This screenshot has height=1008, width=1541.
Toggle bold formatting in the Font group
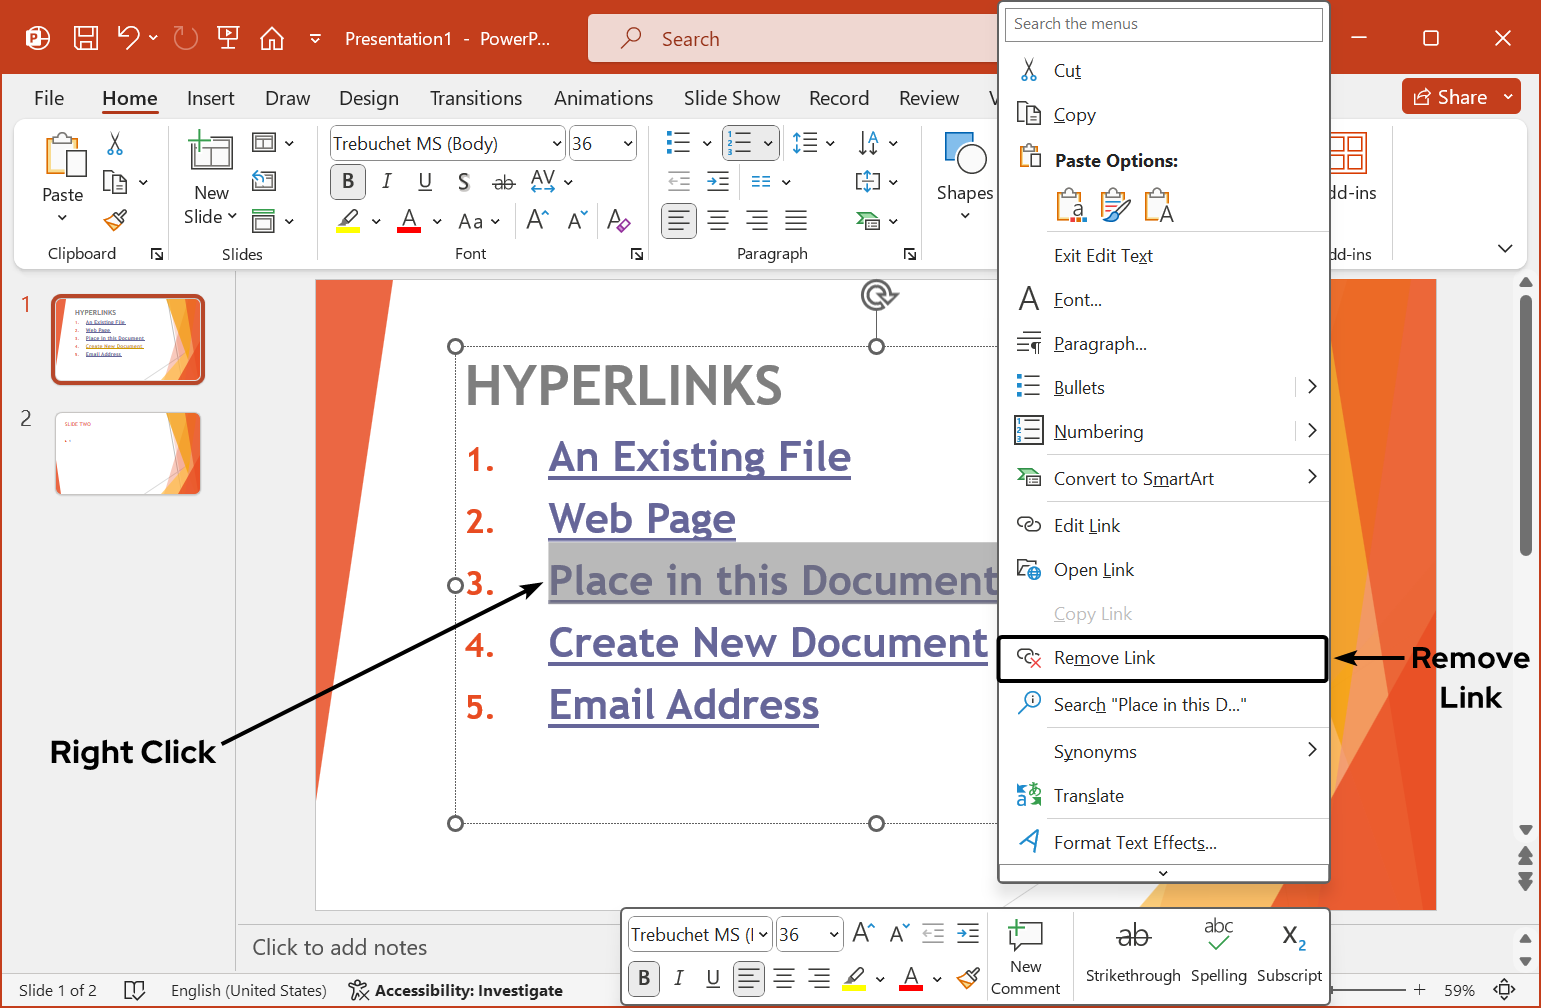348,182
